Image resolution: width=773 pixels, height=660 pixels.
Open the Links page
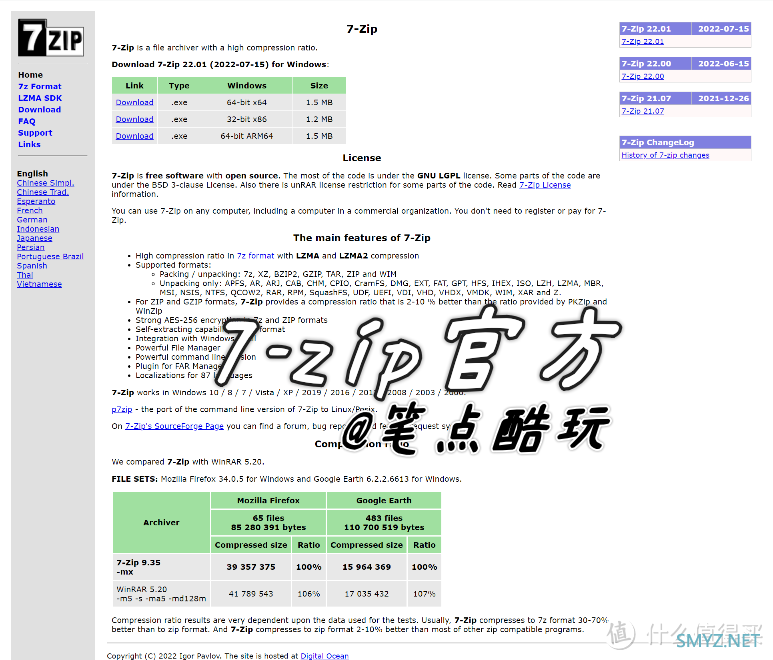[x=30, y=144]
